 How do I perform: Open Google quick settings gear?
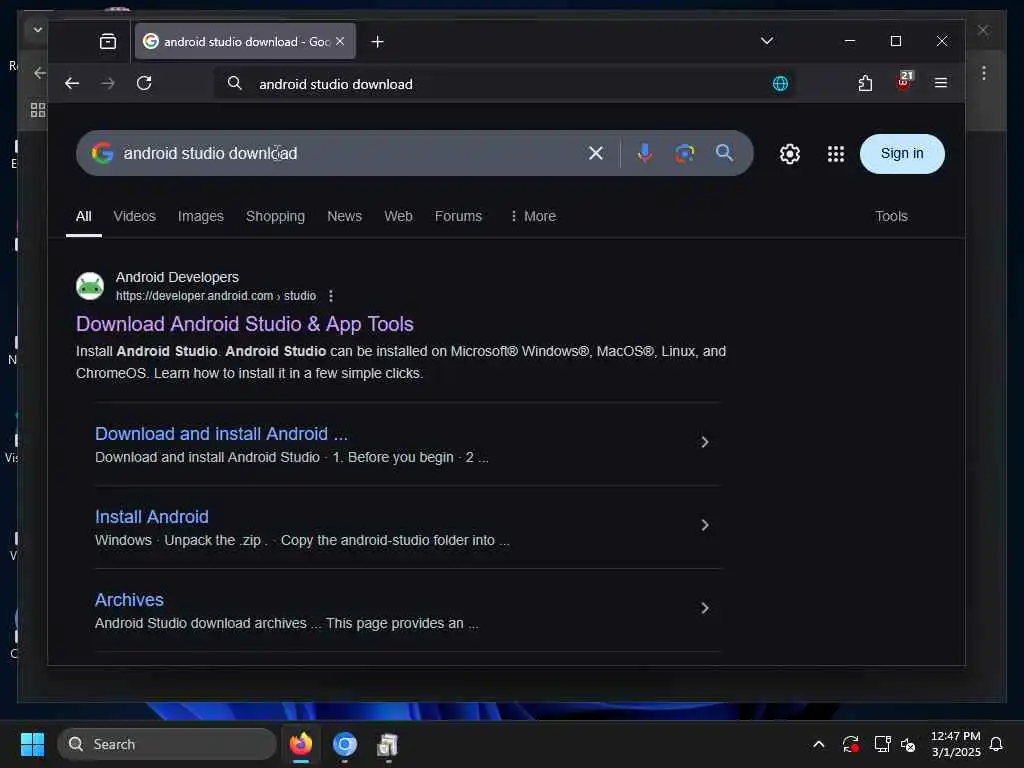(x=790, y=154)
